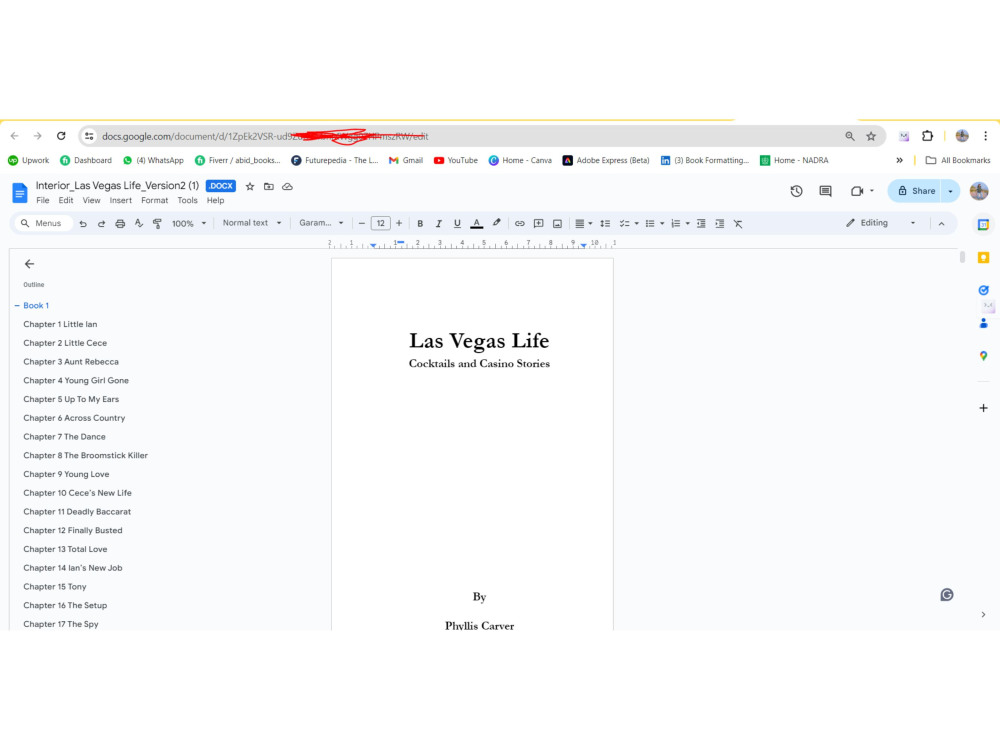Open the Insert menu
1000x750 pixels.
pyautogui.click(x=121, y=200)
